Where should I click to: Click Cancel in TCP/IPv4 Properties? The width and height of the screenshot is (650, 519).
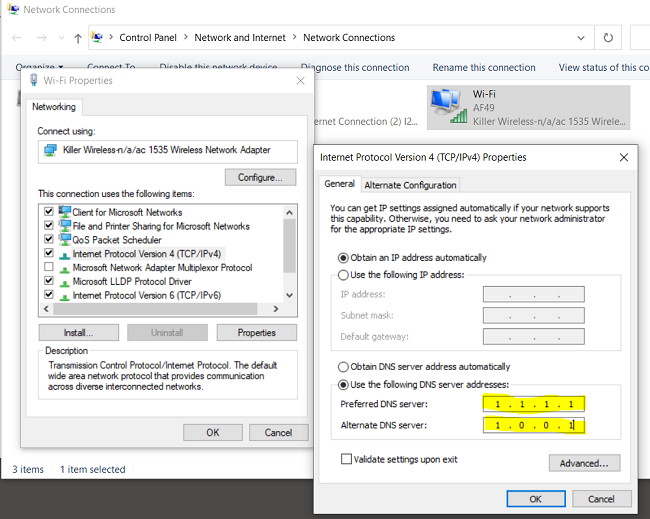pos(601,499)
